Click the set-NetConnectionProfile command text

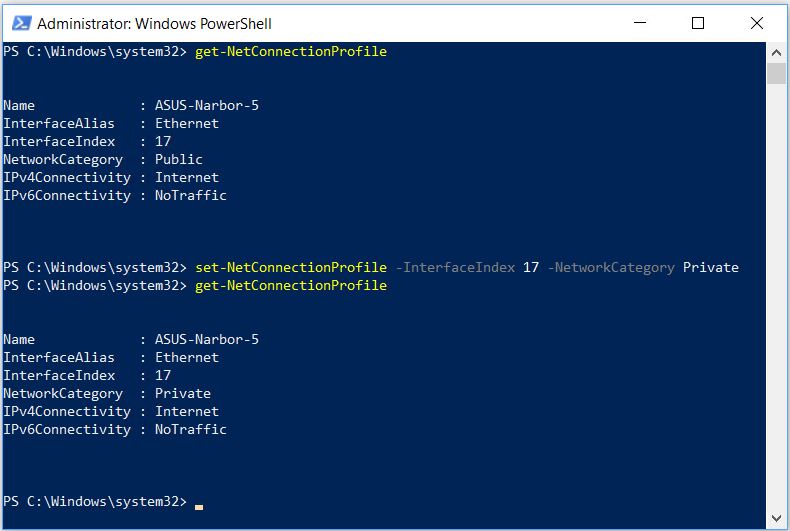tap(291, 268)
